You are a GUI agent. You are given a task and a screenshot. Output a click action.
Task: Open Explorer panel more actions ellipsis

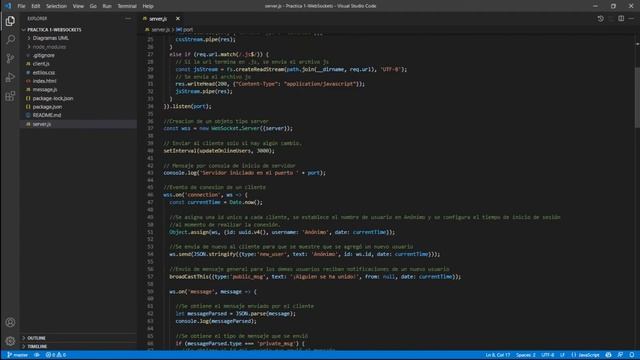tap(128, 19)
